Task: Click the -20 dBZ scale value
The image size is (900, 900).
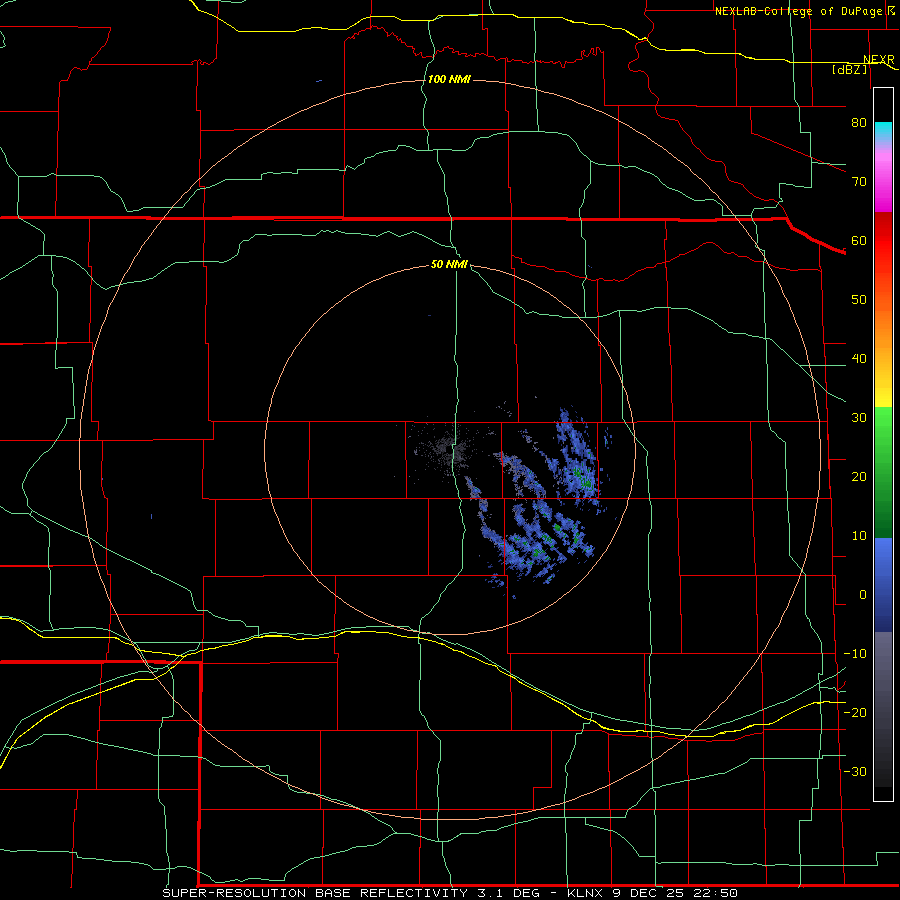Action: 855,712
